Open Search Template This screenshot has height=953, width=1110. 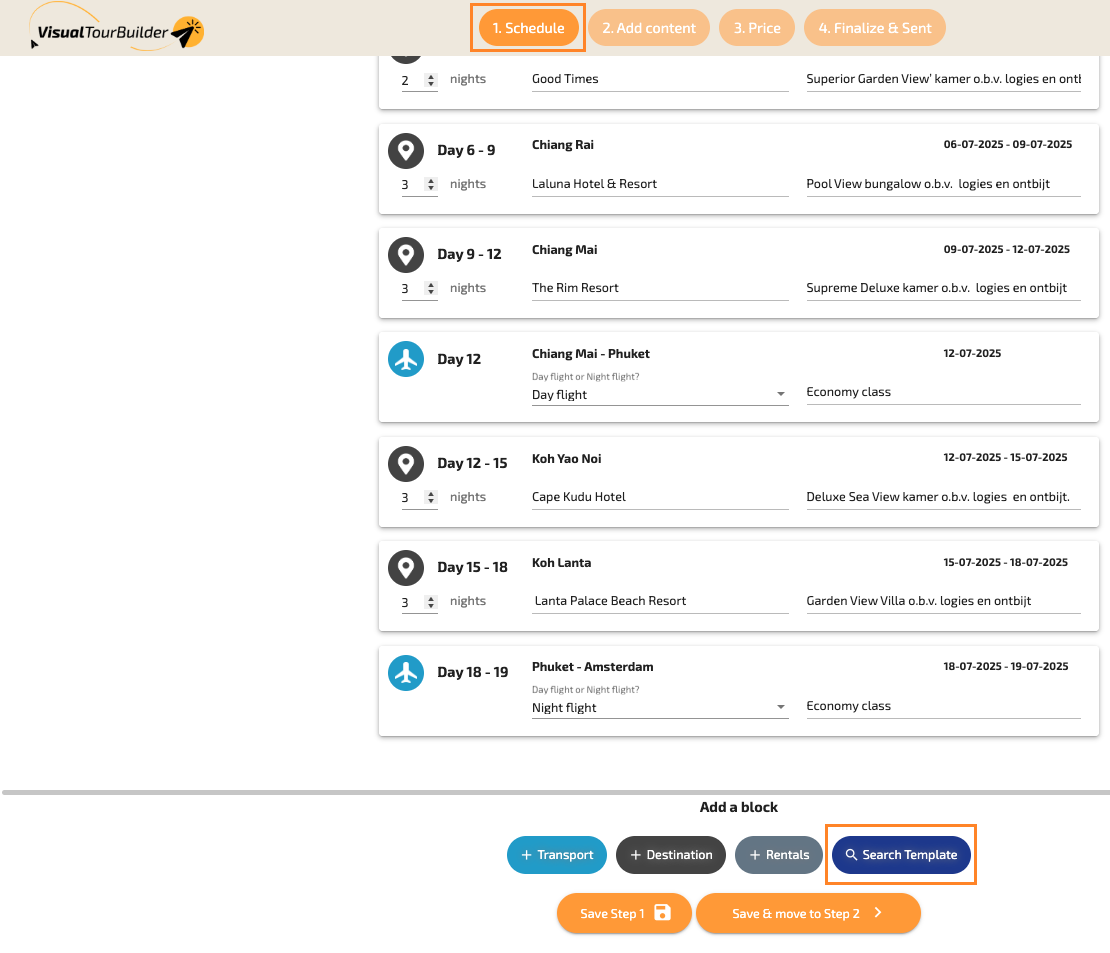tap(900, 855)
